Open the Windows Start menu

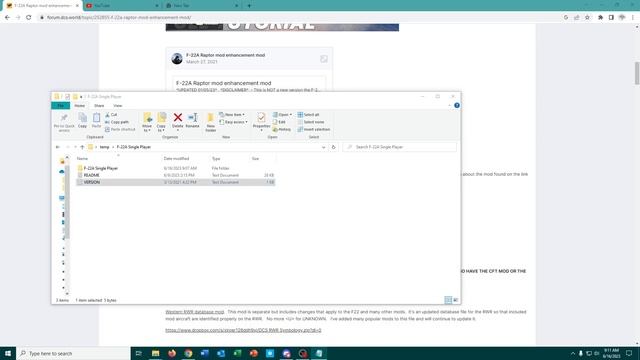(8, 353)
